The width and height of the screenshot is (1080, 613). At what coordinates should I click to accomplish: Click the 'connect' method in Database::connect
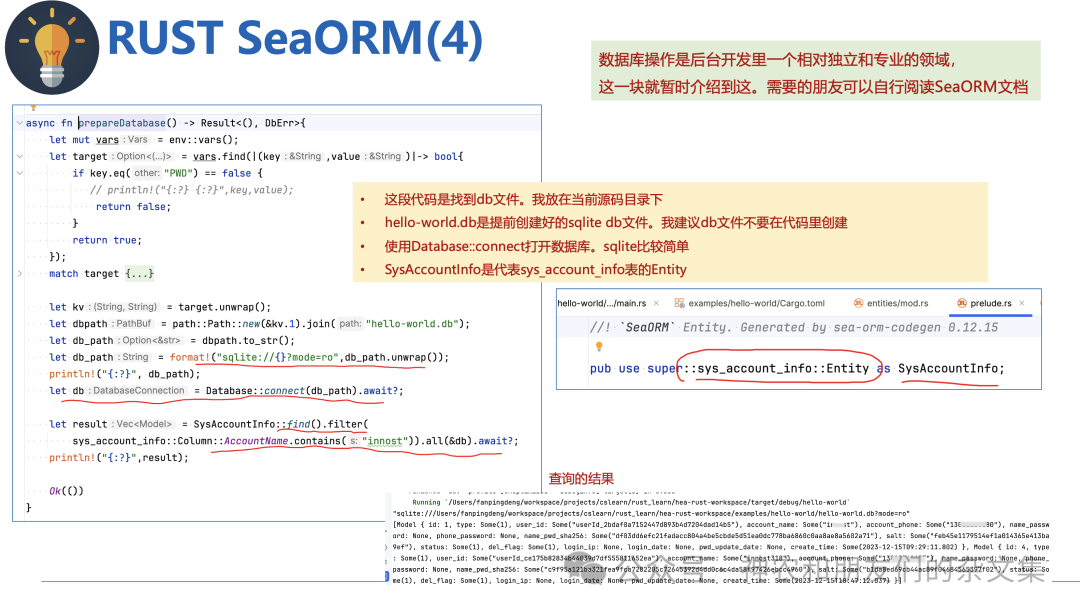click(x=283, y=391)
